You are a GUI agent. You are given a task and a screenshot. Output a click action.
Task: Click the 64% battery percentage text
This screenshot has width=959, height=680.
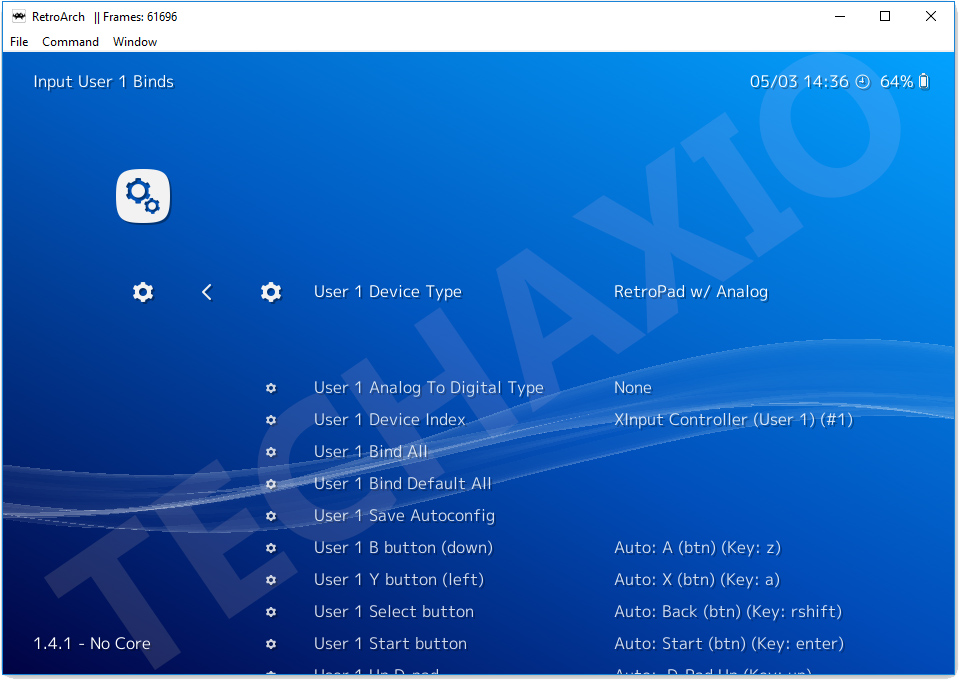(x=897, y=82)
